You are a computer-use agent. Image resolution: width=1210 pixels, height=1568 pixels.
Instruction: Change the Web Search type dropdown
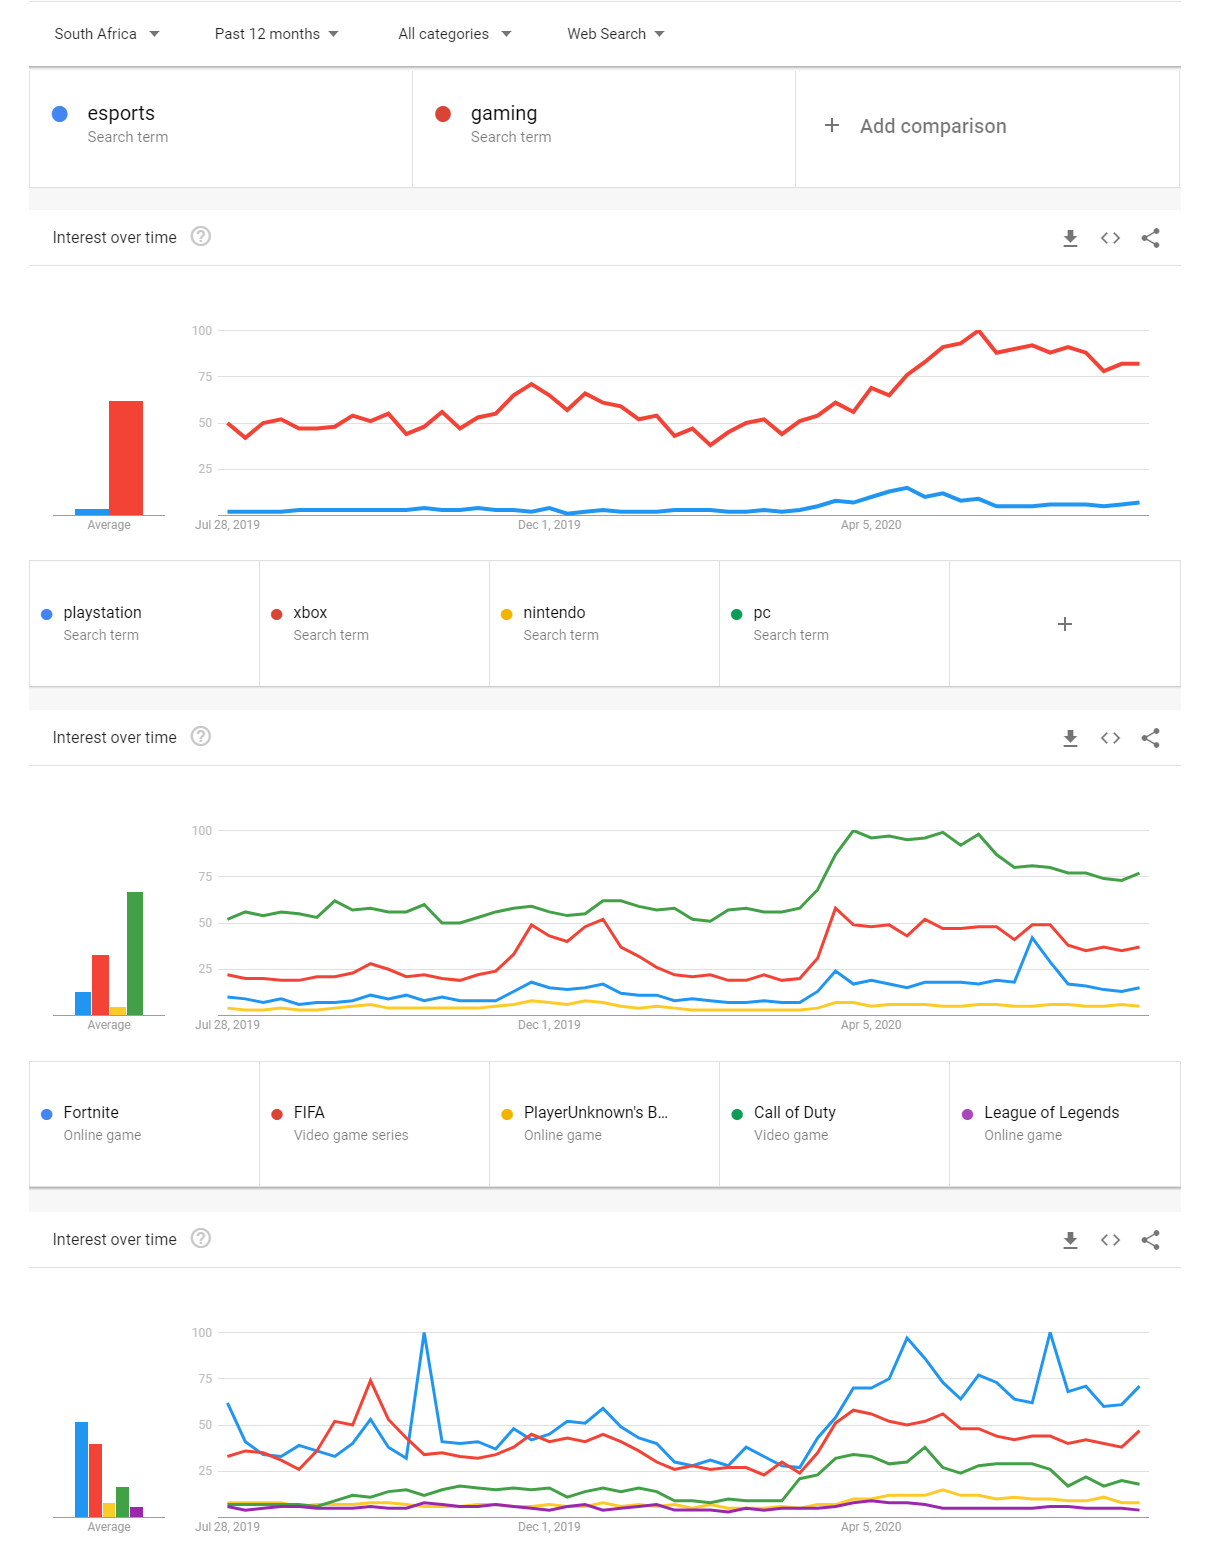(616, 34)
